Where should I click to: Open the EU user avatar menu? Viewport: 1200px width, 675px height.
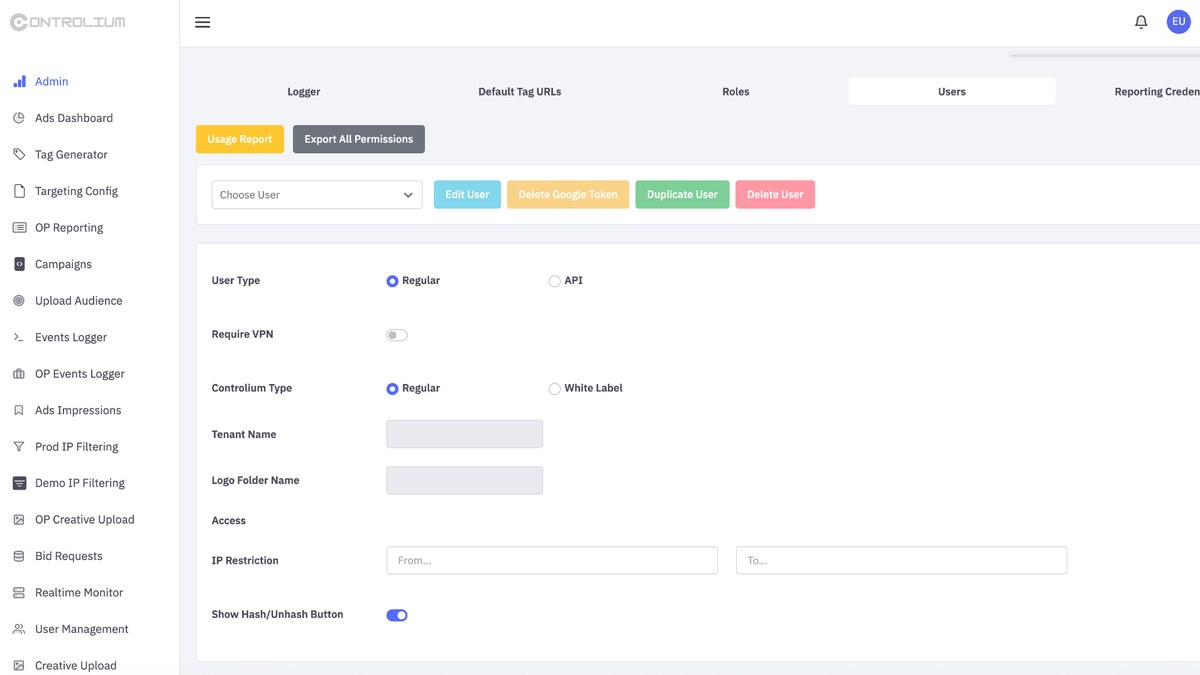tap(1179, 22)
